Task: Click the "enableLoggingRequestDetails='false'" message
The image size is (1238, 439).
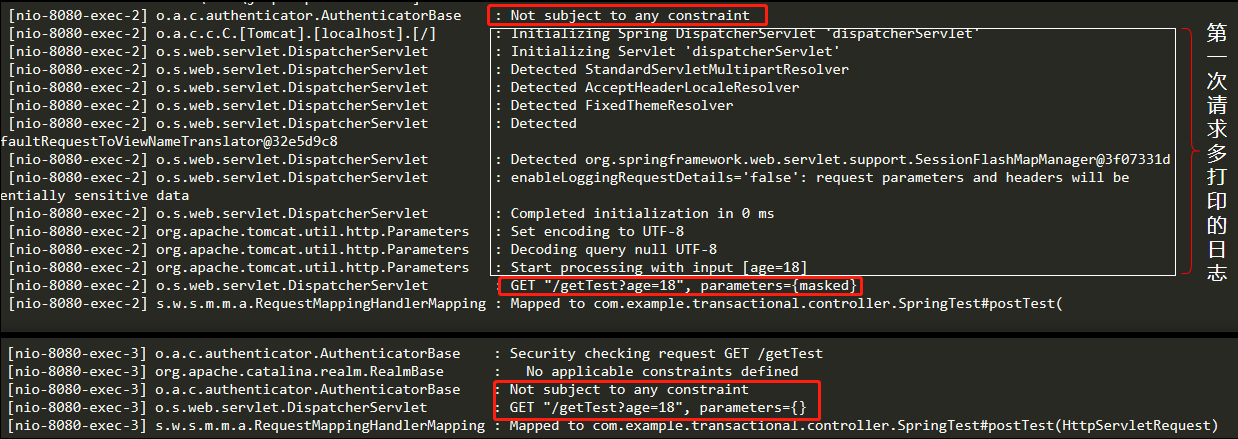Action: point(819,178)
